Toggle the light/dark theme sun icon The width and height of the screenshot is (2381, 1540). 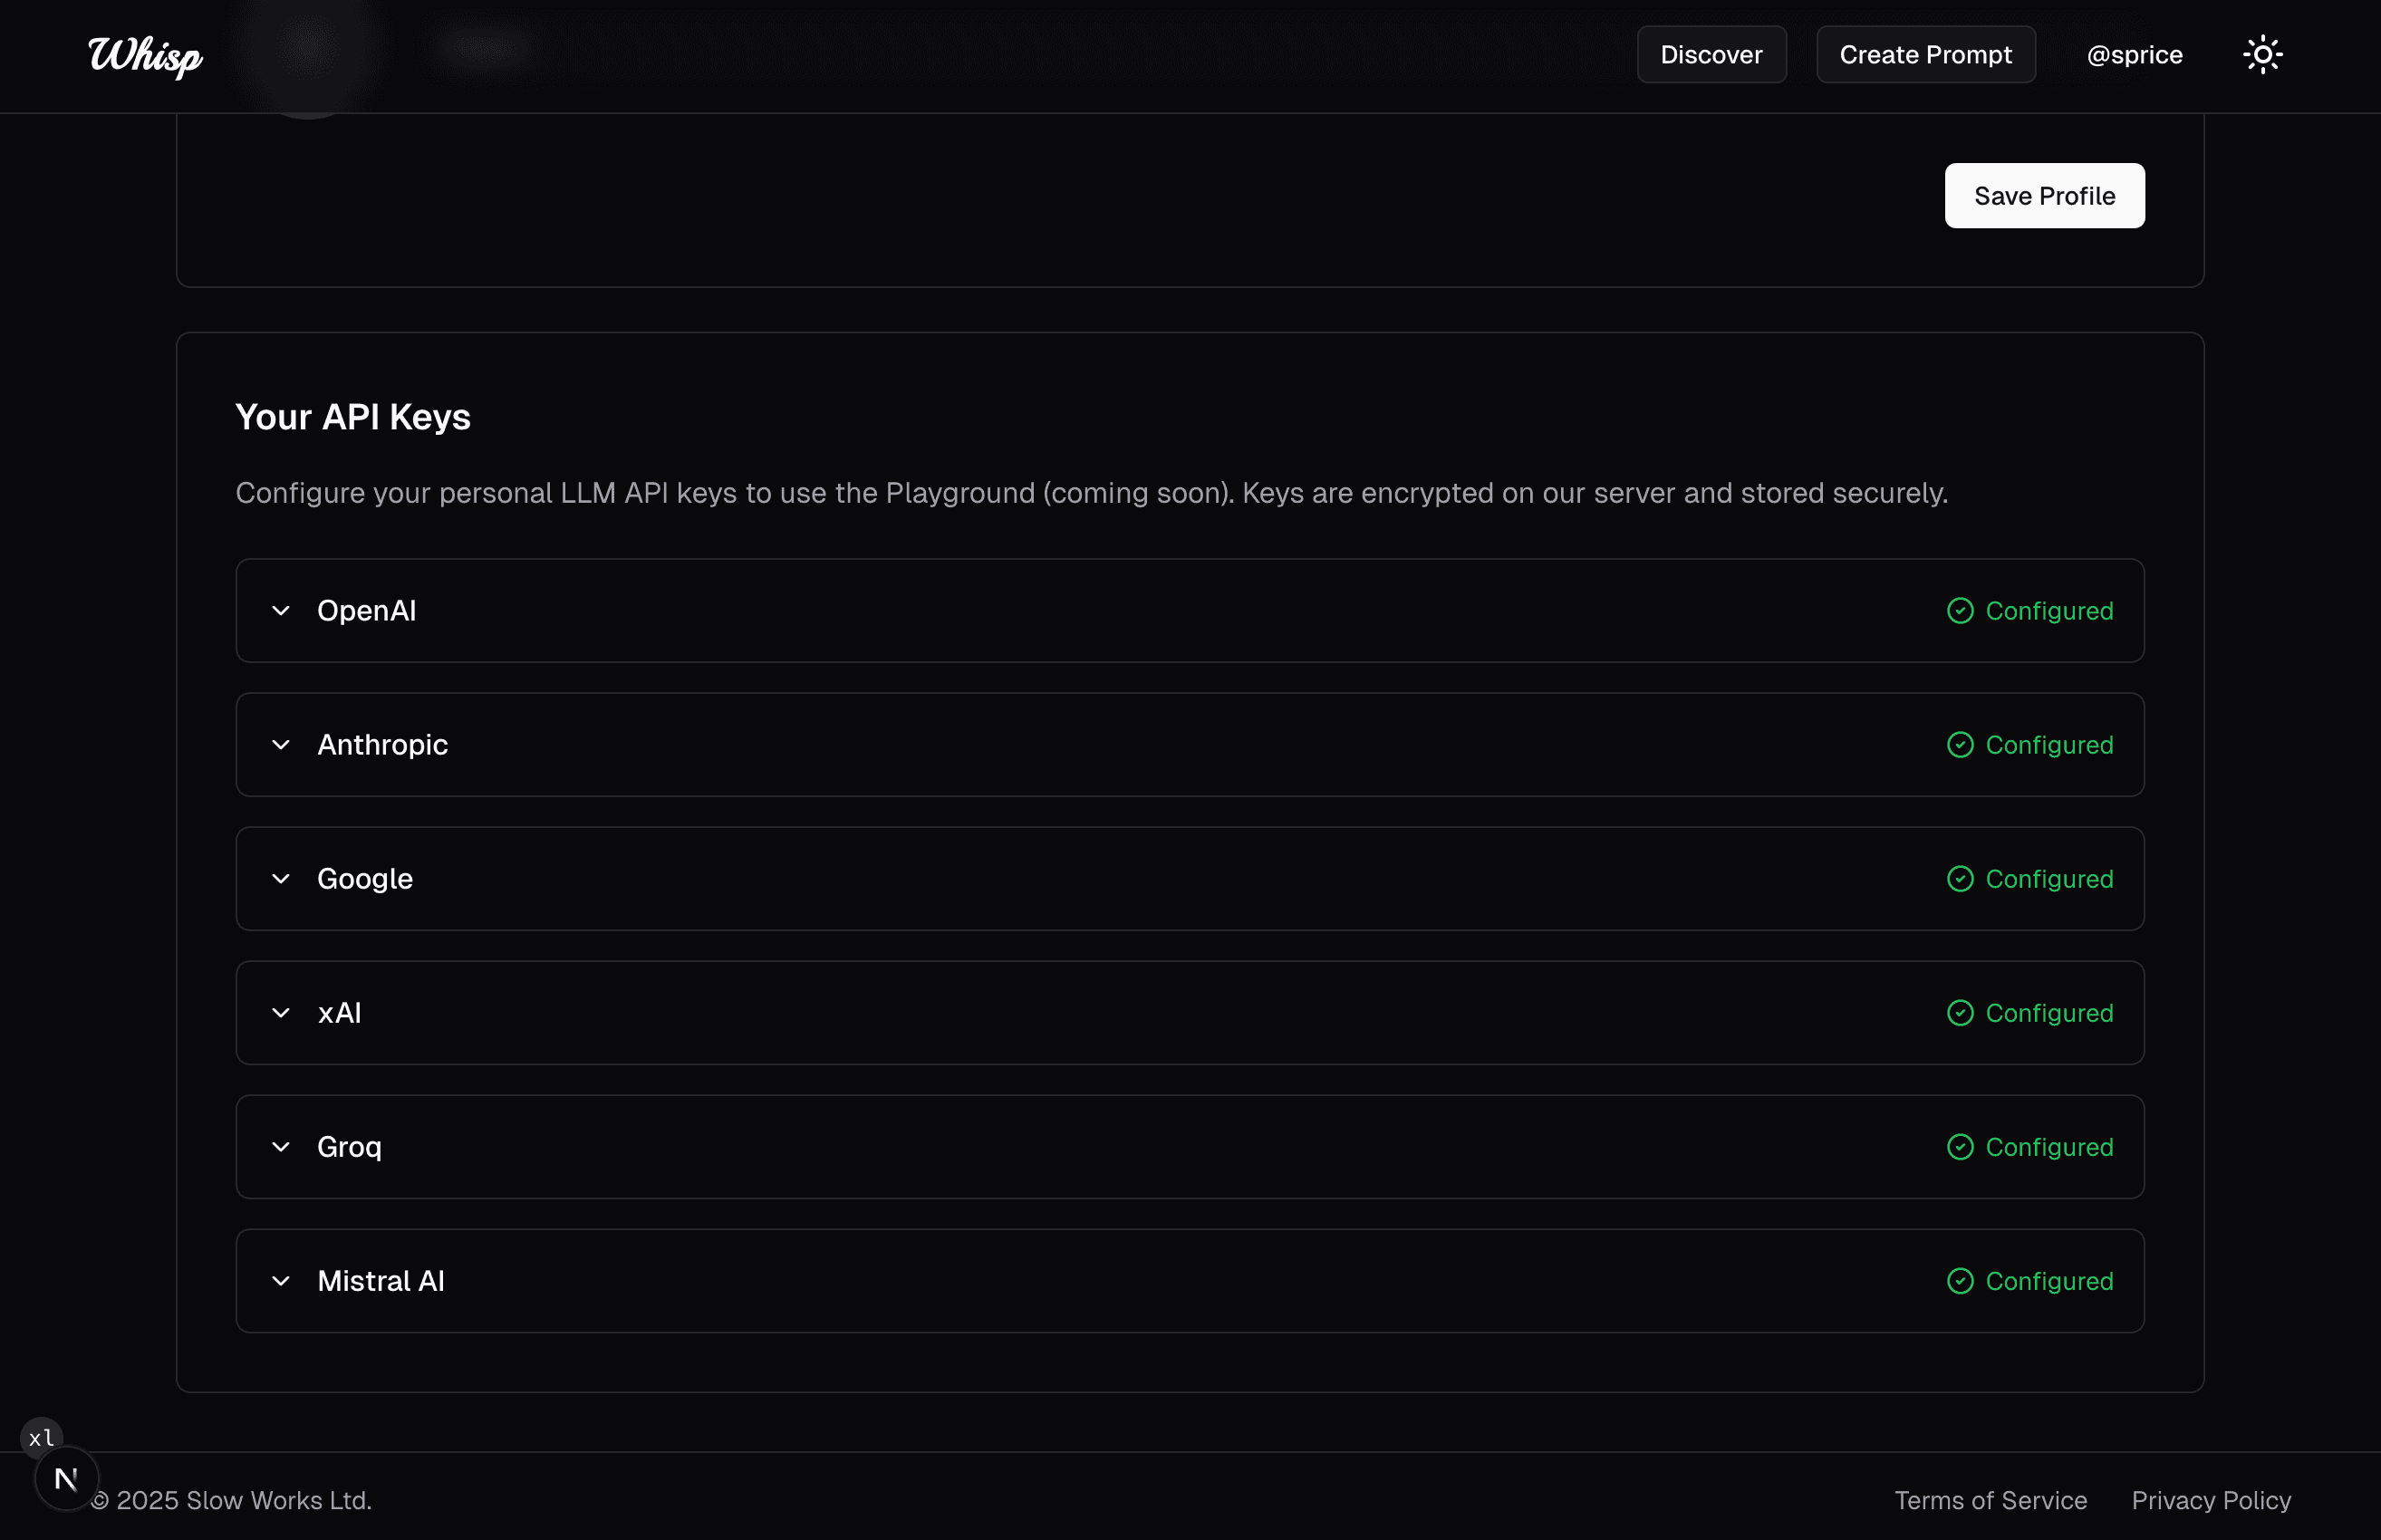click(2262, 55)
